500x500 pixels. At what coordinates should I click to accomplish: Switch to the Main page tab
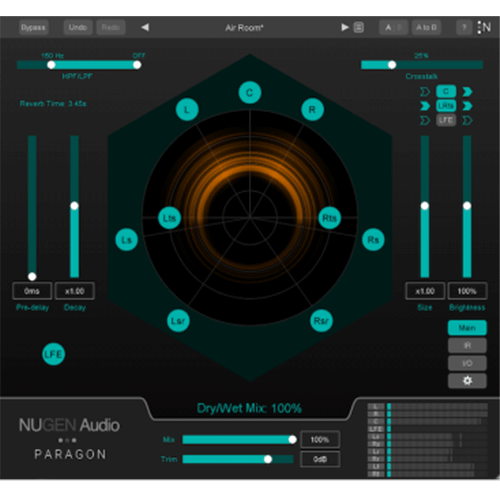click(x=467, y=328)
